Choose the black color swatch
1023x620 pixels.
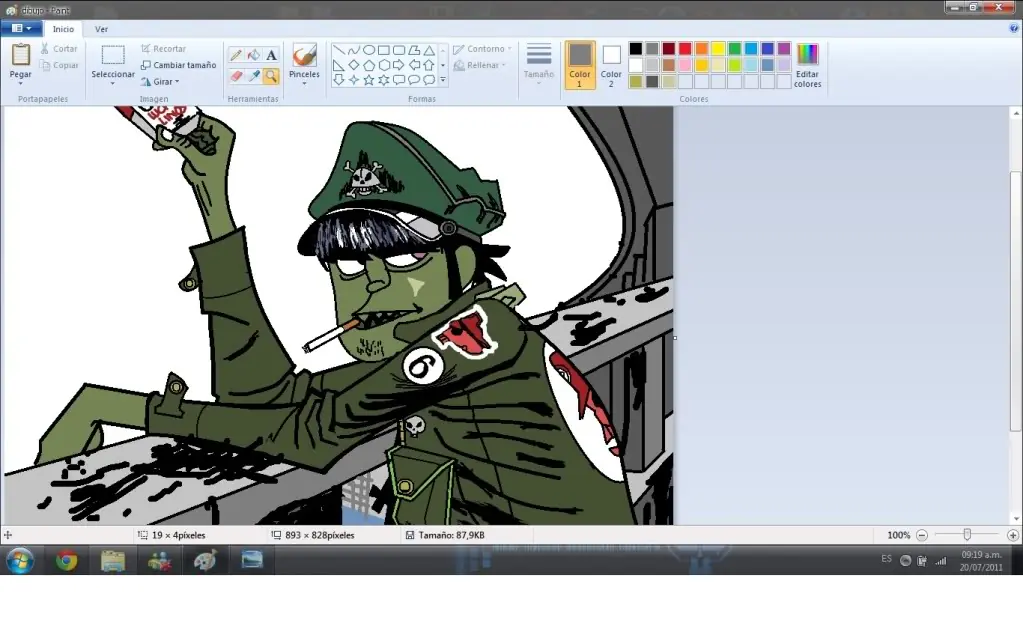coord(635,48)
